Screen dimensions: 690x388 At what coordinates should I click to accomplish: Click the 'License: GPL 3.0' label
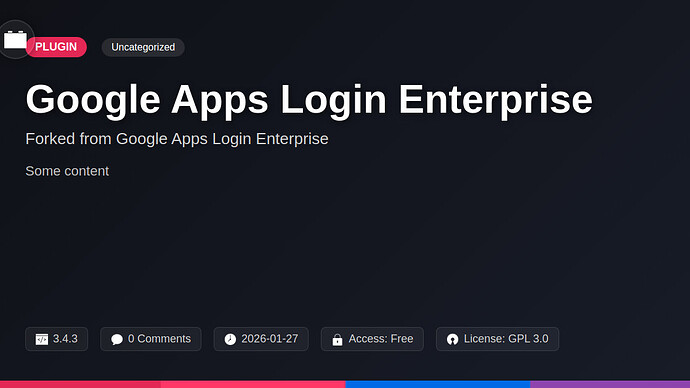[x=506, y=339]
